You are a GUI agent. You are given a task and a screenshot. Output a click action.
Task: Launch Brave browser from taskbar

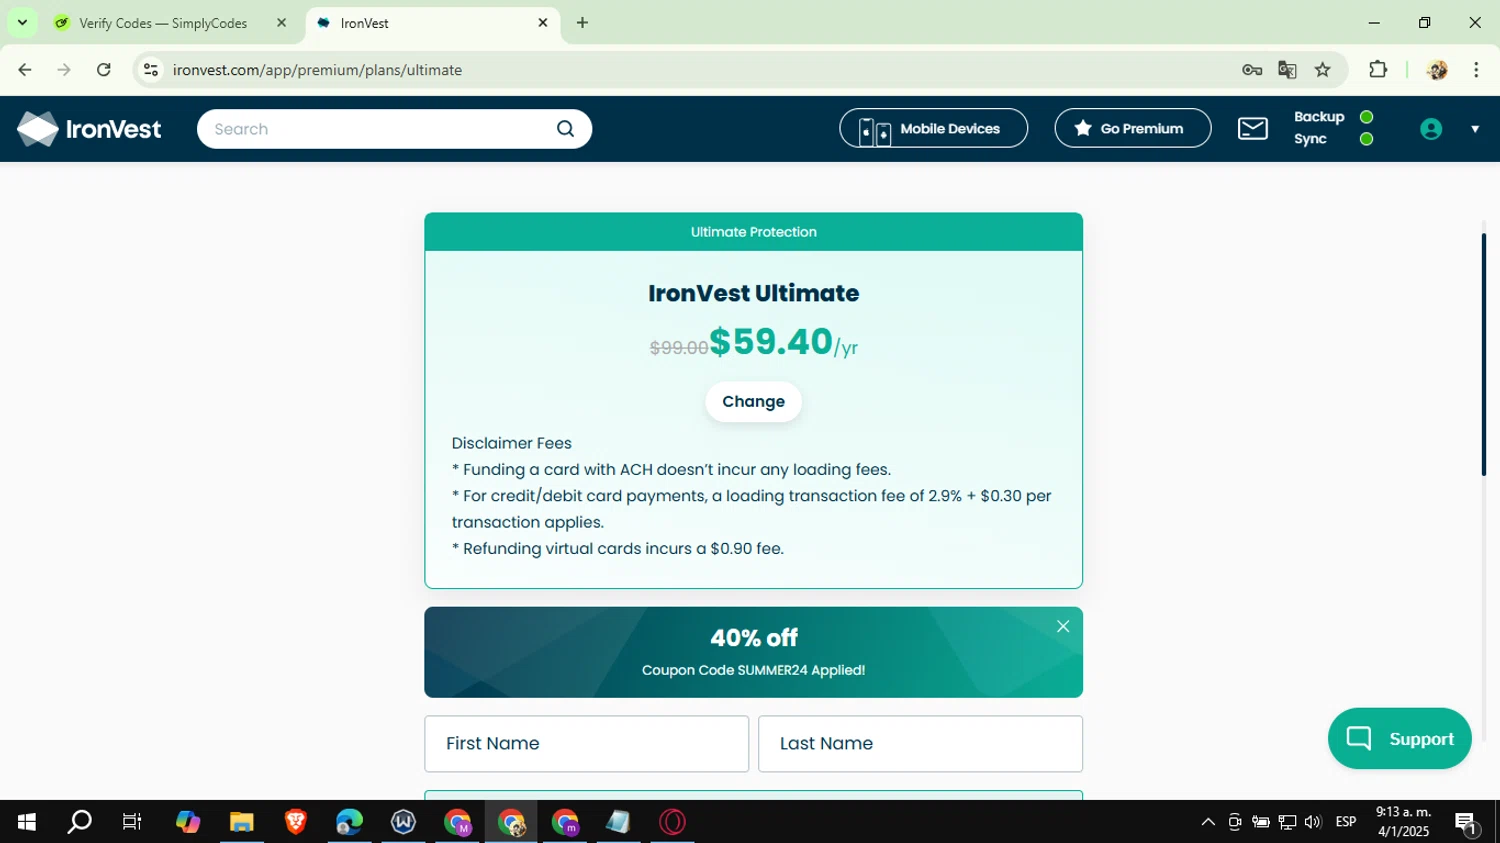tap(295, 822)
